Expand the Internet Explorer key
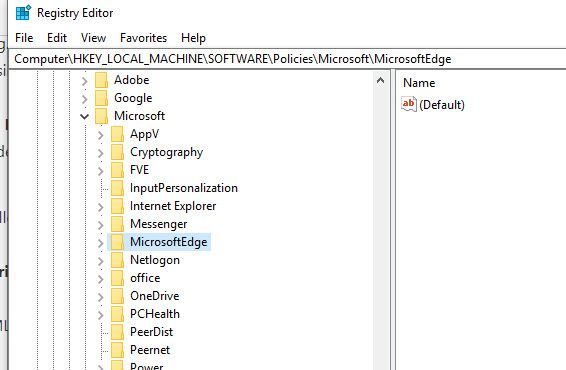566x370 pixels. [101, 207]
